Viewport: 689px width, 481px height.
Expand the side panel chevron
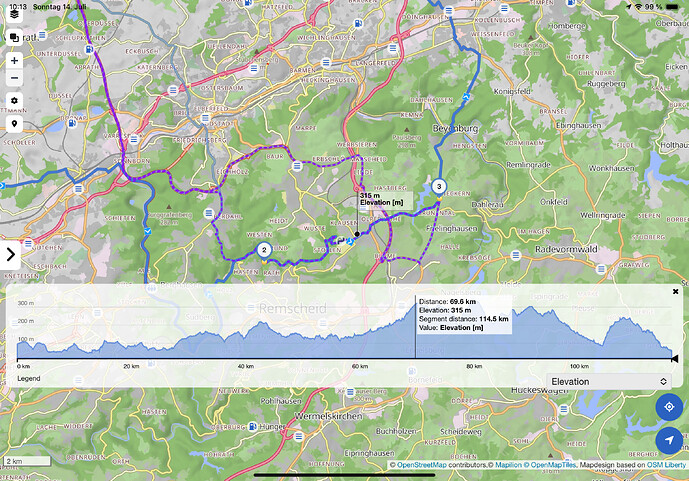[x=11, y=254]
